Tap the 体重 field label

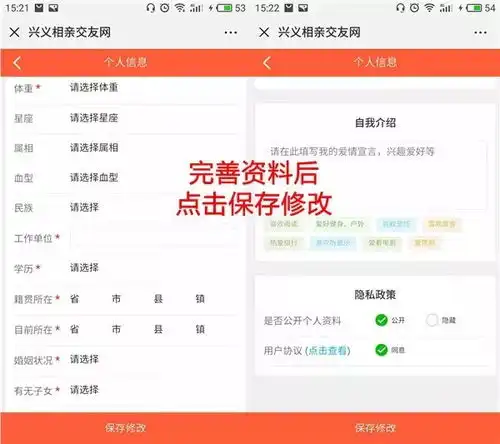(x=23, y=88)
